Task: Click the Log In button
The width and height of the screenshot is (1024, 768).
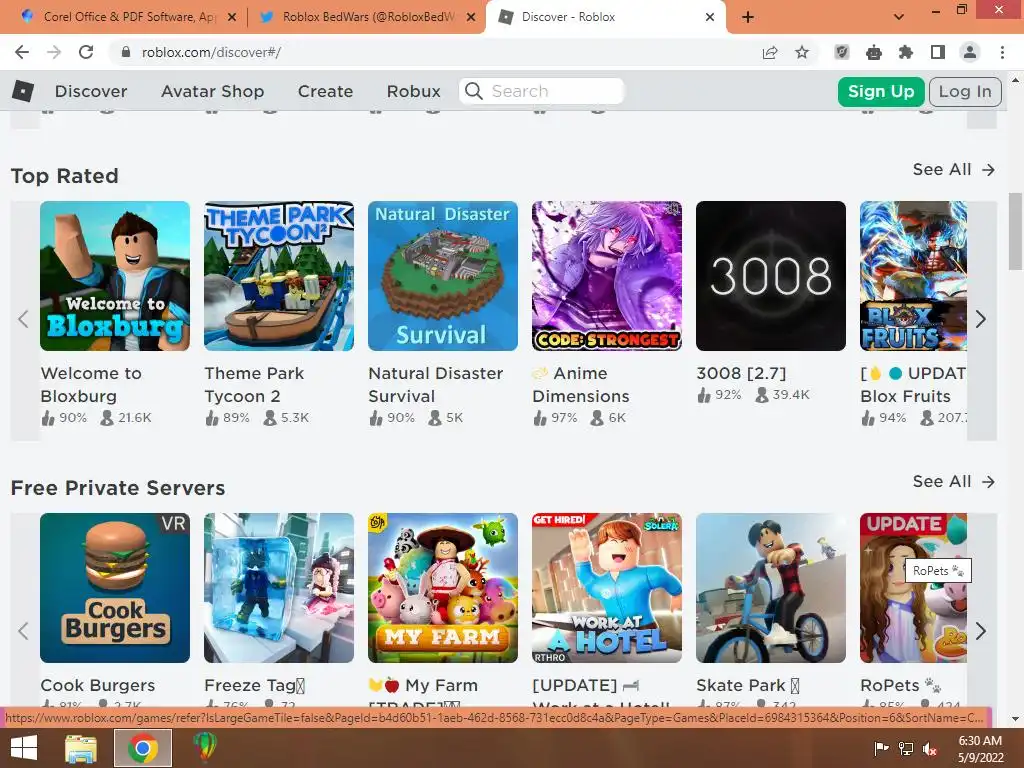Action: (x=965, y=91)
